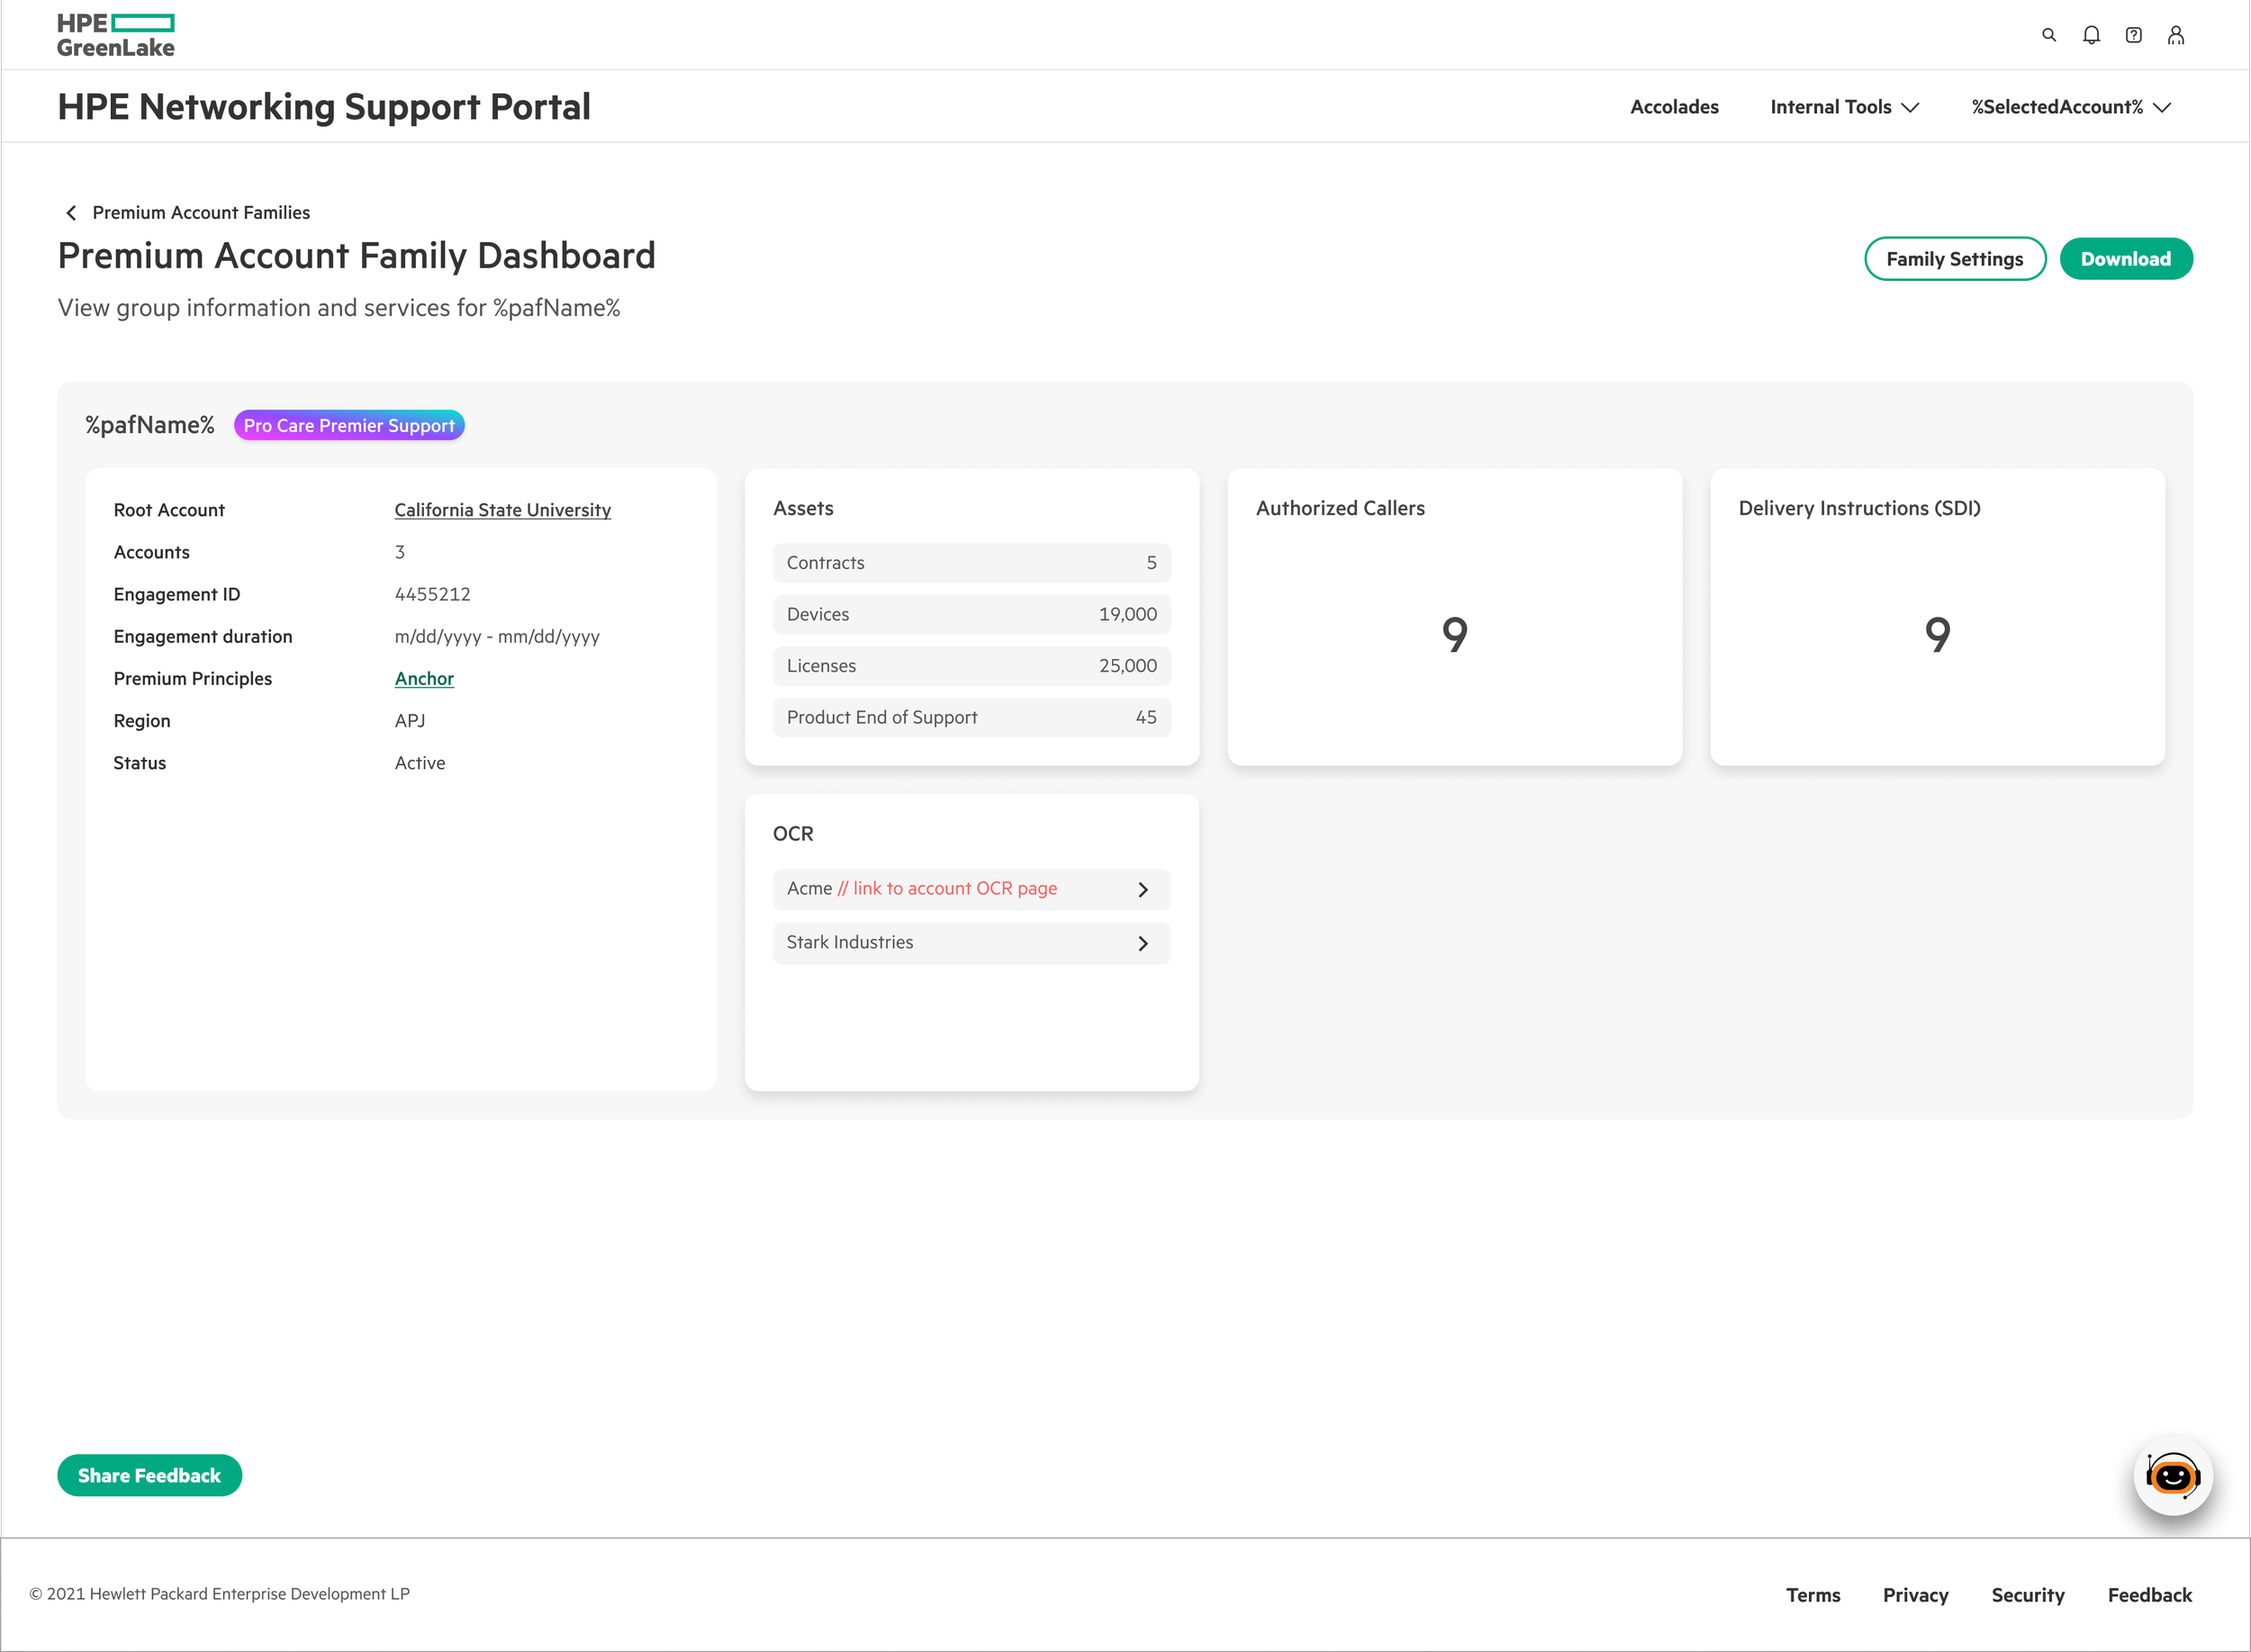Click the Family Settings button
Viewport: 2251px width, 1652px height.
(x=1954, y=259)
